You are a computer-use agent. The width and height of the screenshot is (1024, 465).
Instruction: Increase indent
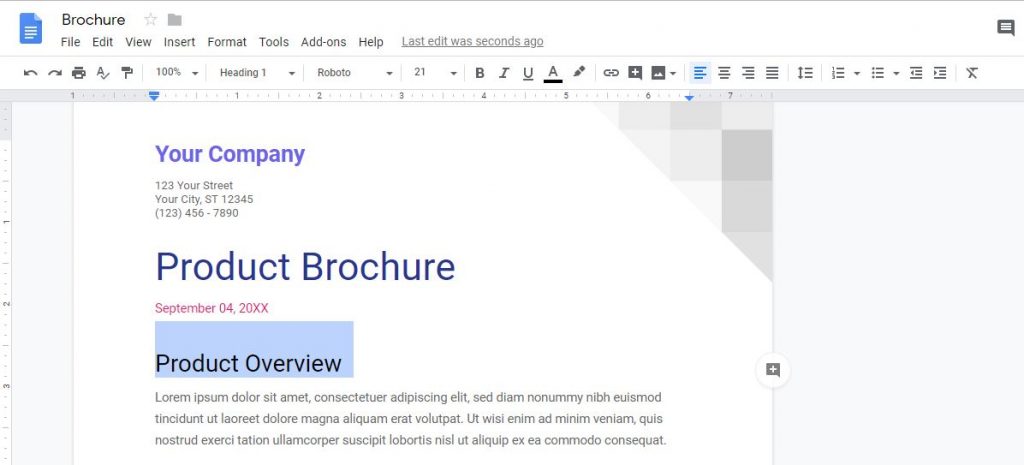[940, 73]
